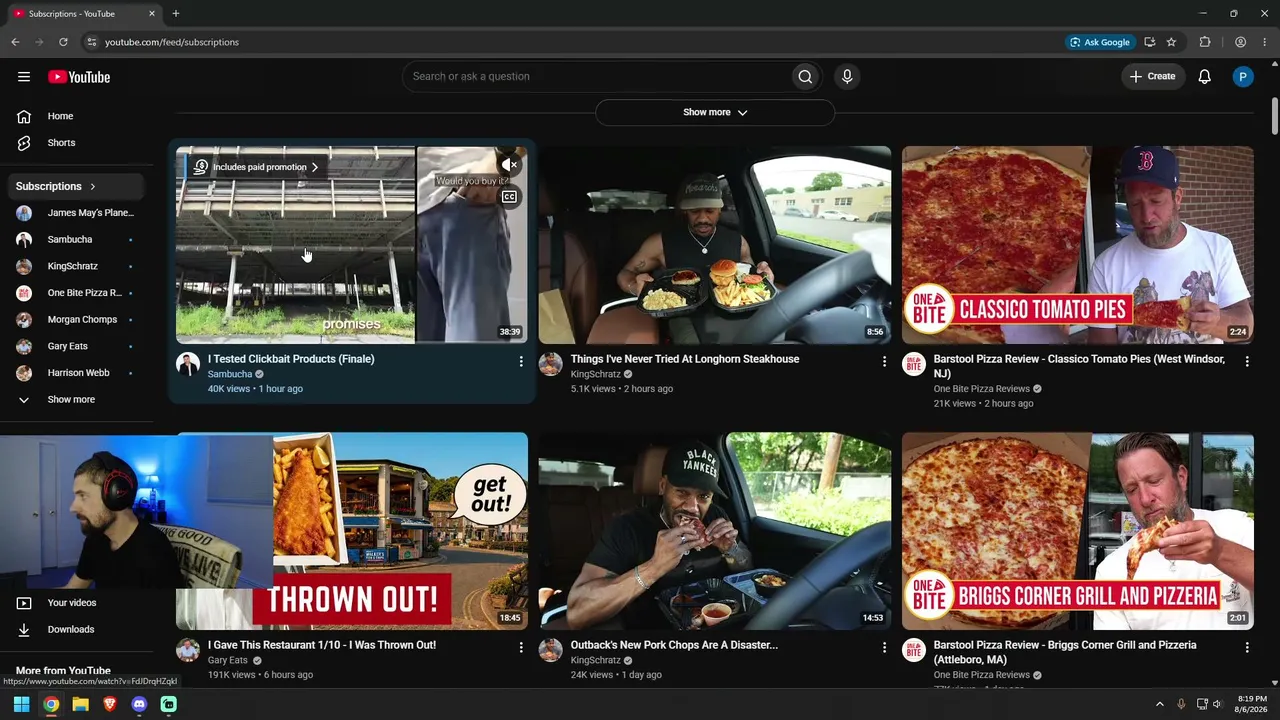Open the Classico Tomato Pies thumbnail
The height and width of the screenshot is (720, 1280).
[x=1078, y=245]
